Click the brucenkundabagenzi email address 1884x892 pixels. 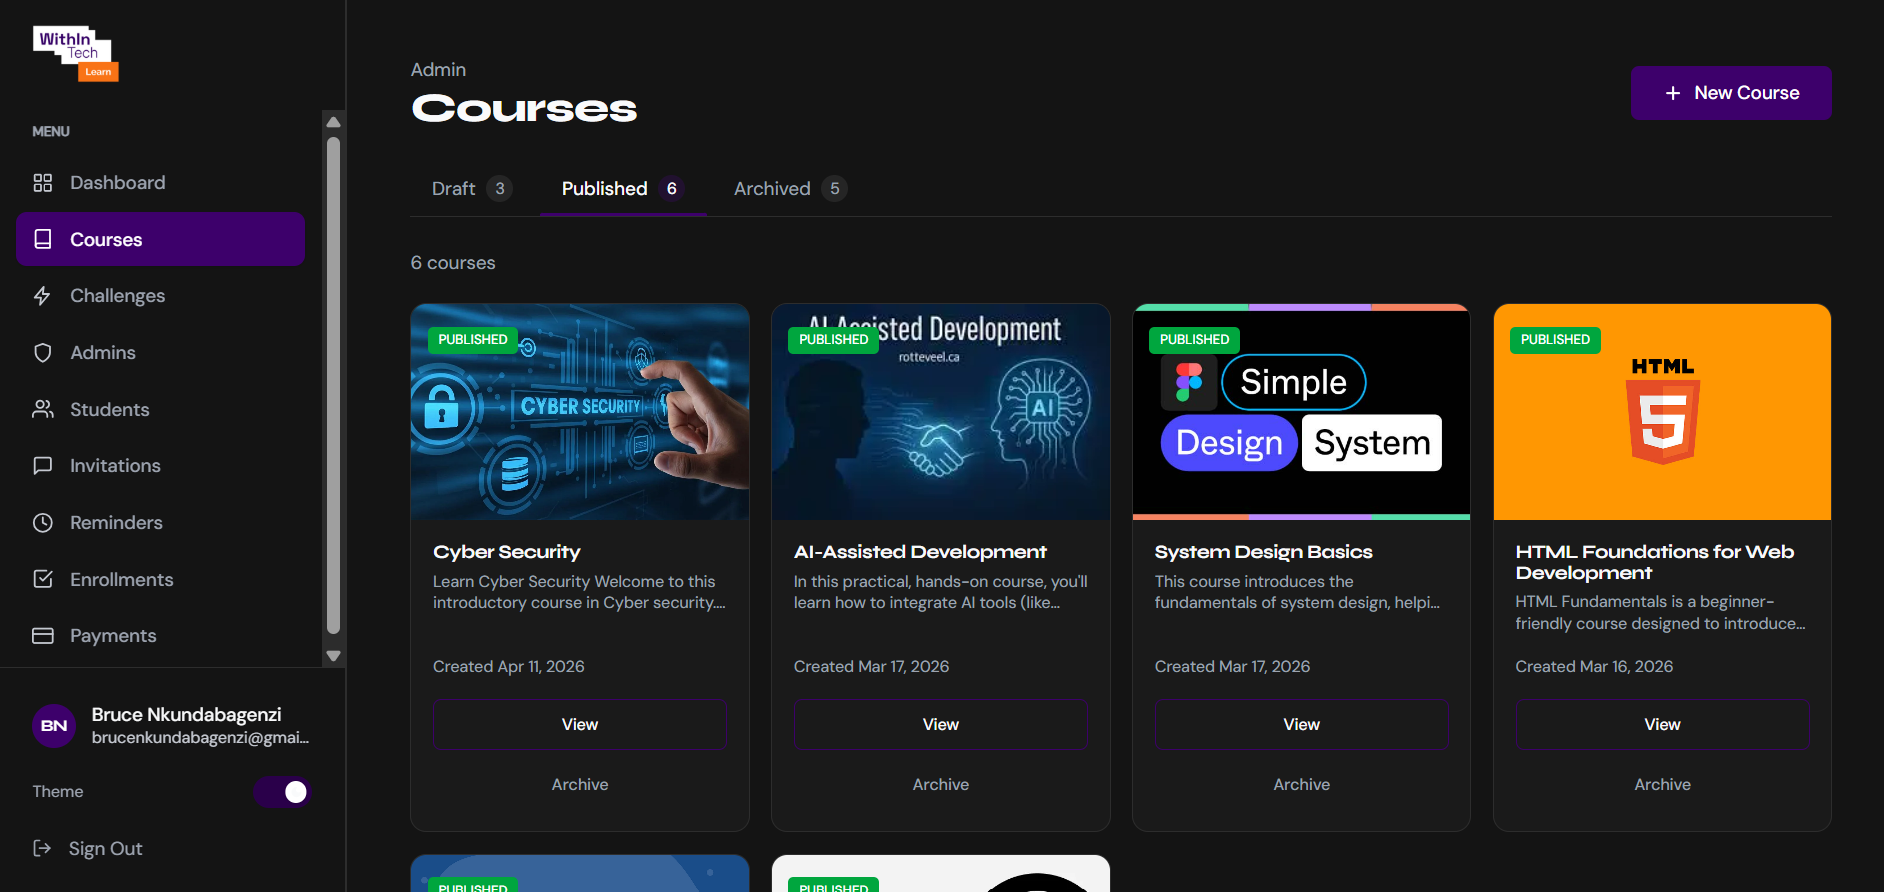(200, 738)
